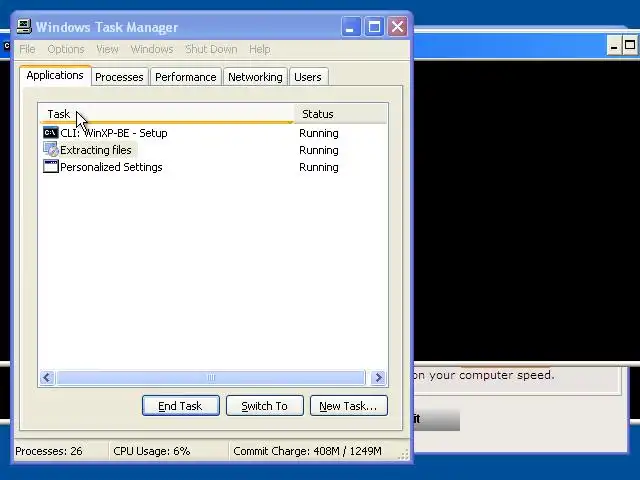The width and height of the screenshot is (640, 480).
Task: Open the Options menu
Action: pos(66,49)
